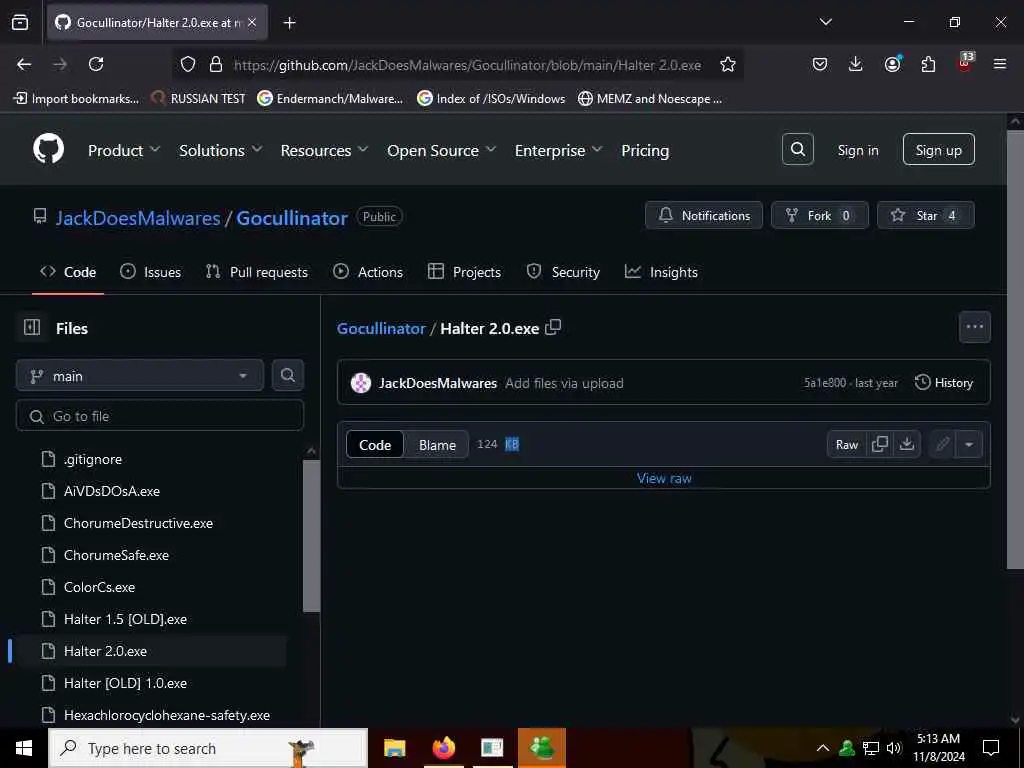1024x768 pixels.
Task: Open the Projects tab
Action: pos(464,272)
